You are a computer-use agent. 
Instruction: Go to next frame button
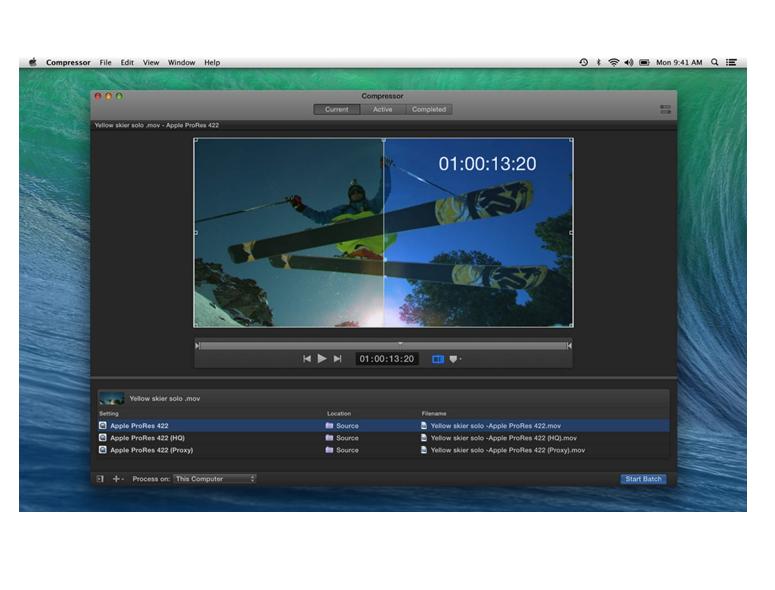tap(337, 359)
